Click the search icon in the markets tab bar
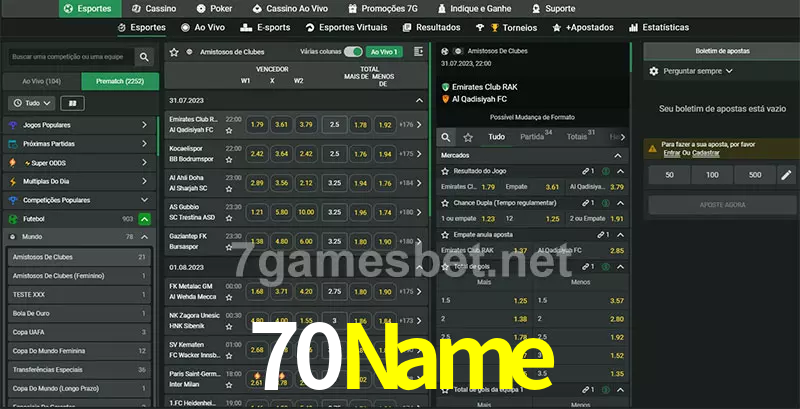The width and height of the screenshot is (800, 409). tap(447, 137)
